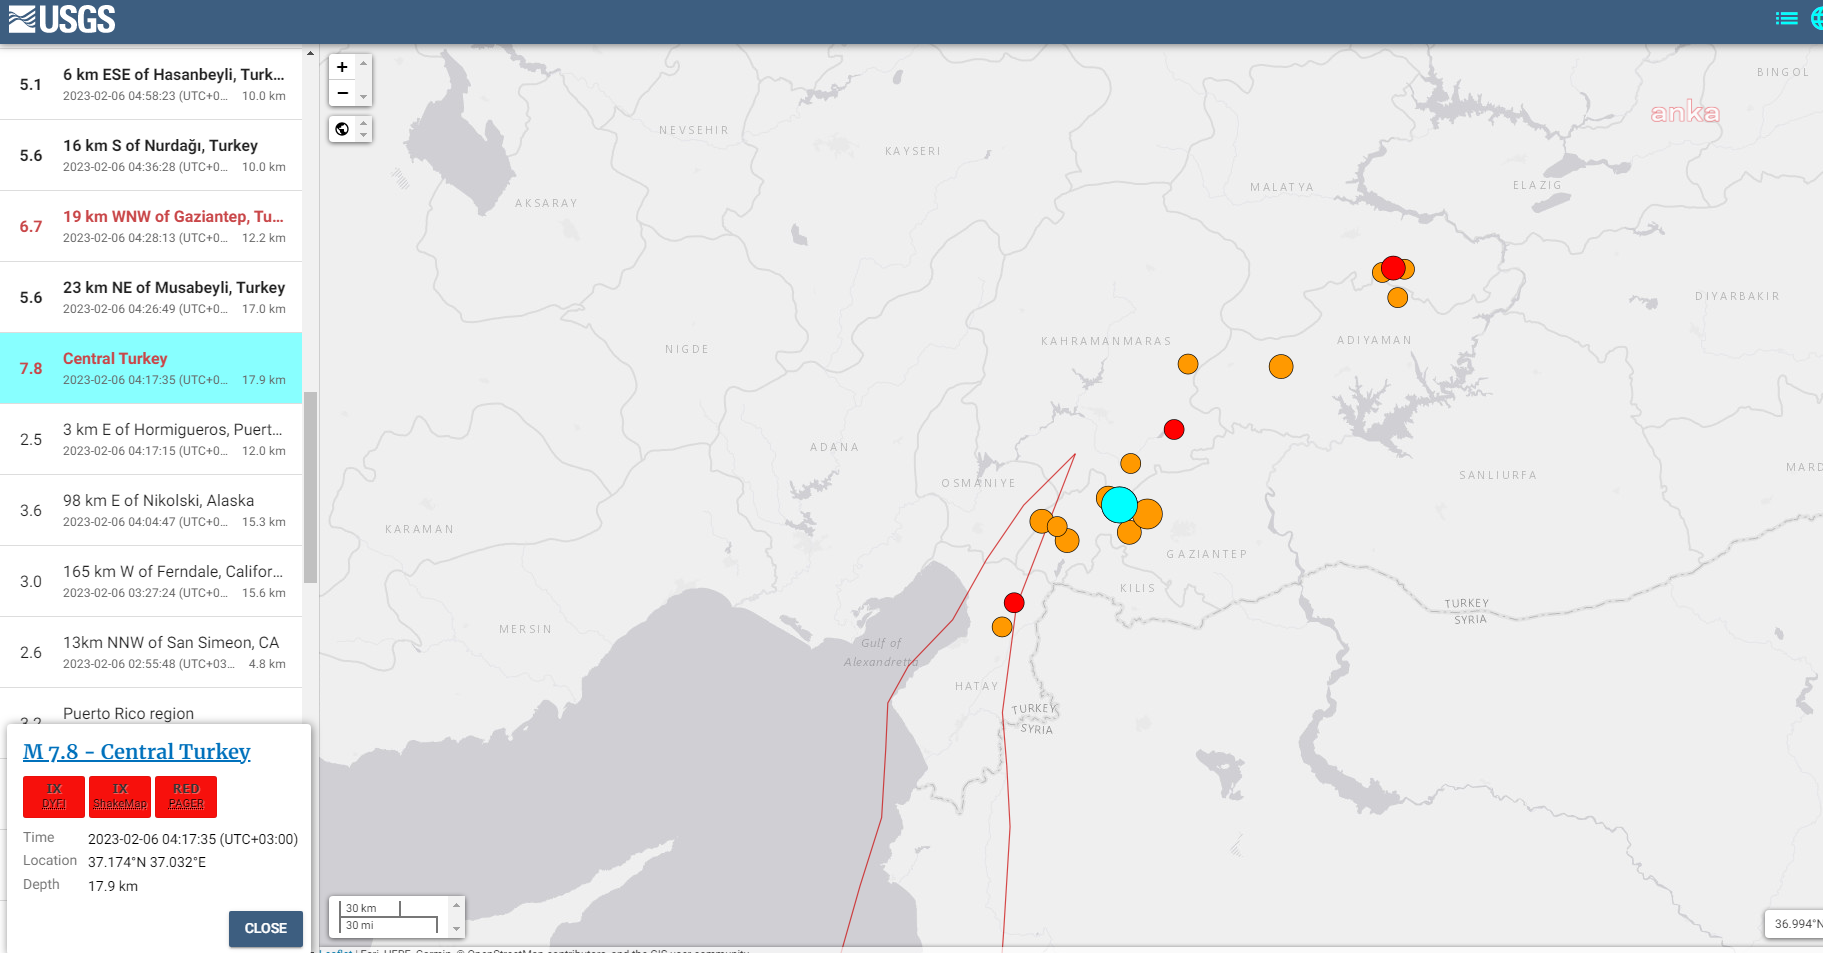Click the orange marker below Adiyaman label
The image size is (1823, 953).
[1281, 367]
